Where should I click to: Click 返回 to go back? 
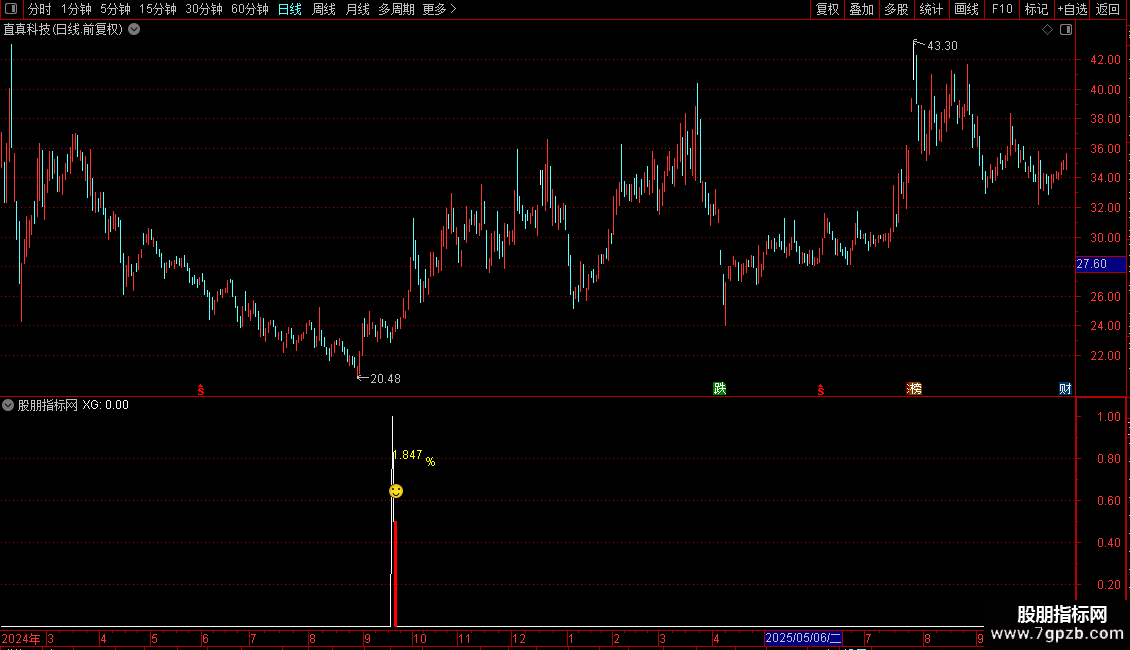[1108, 9]
